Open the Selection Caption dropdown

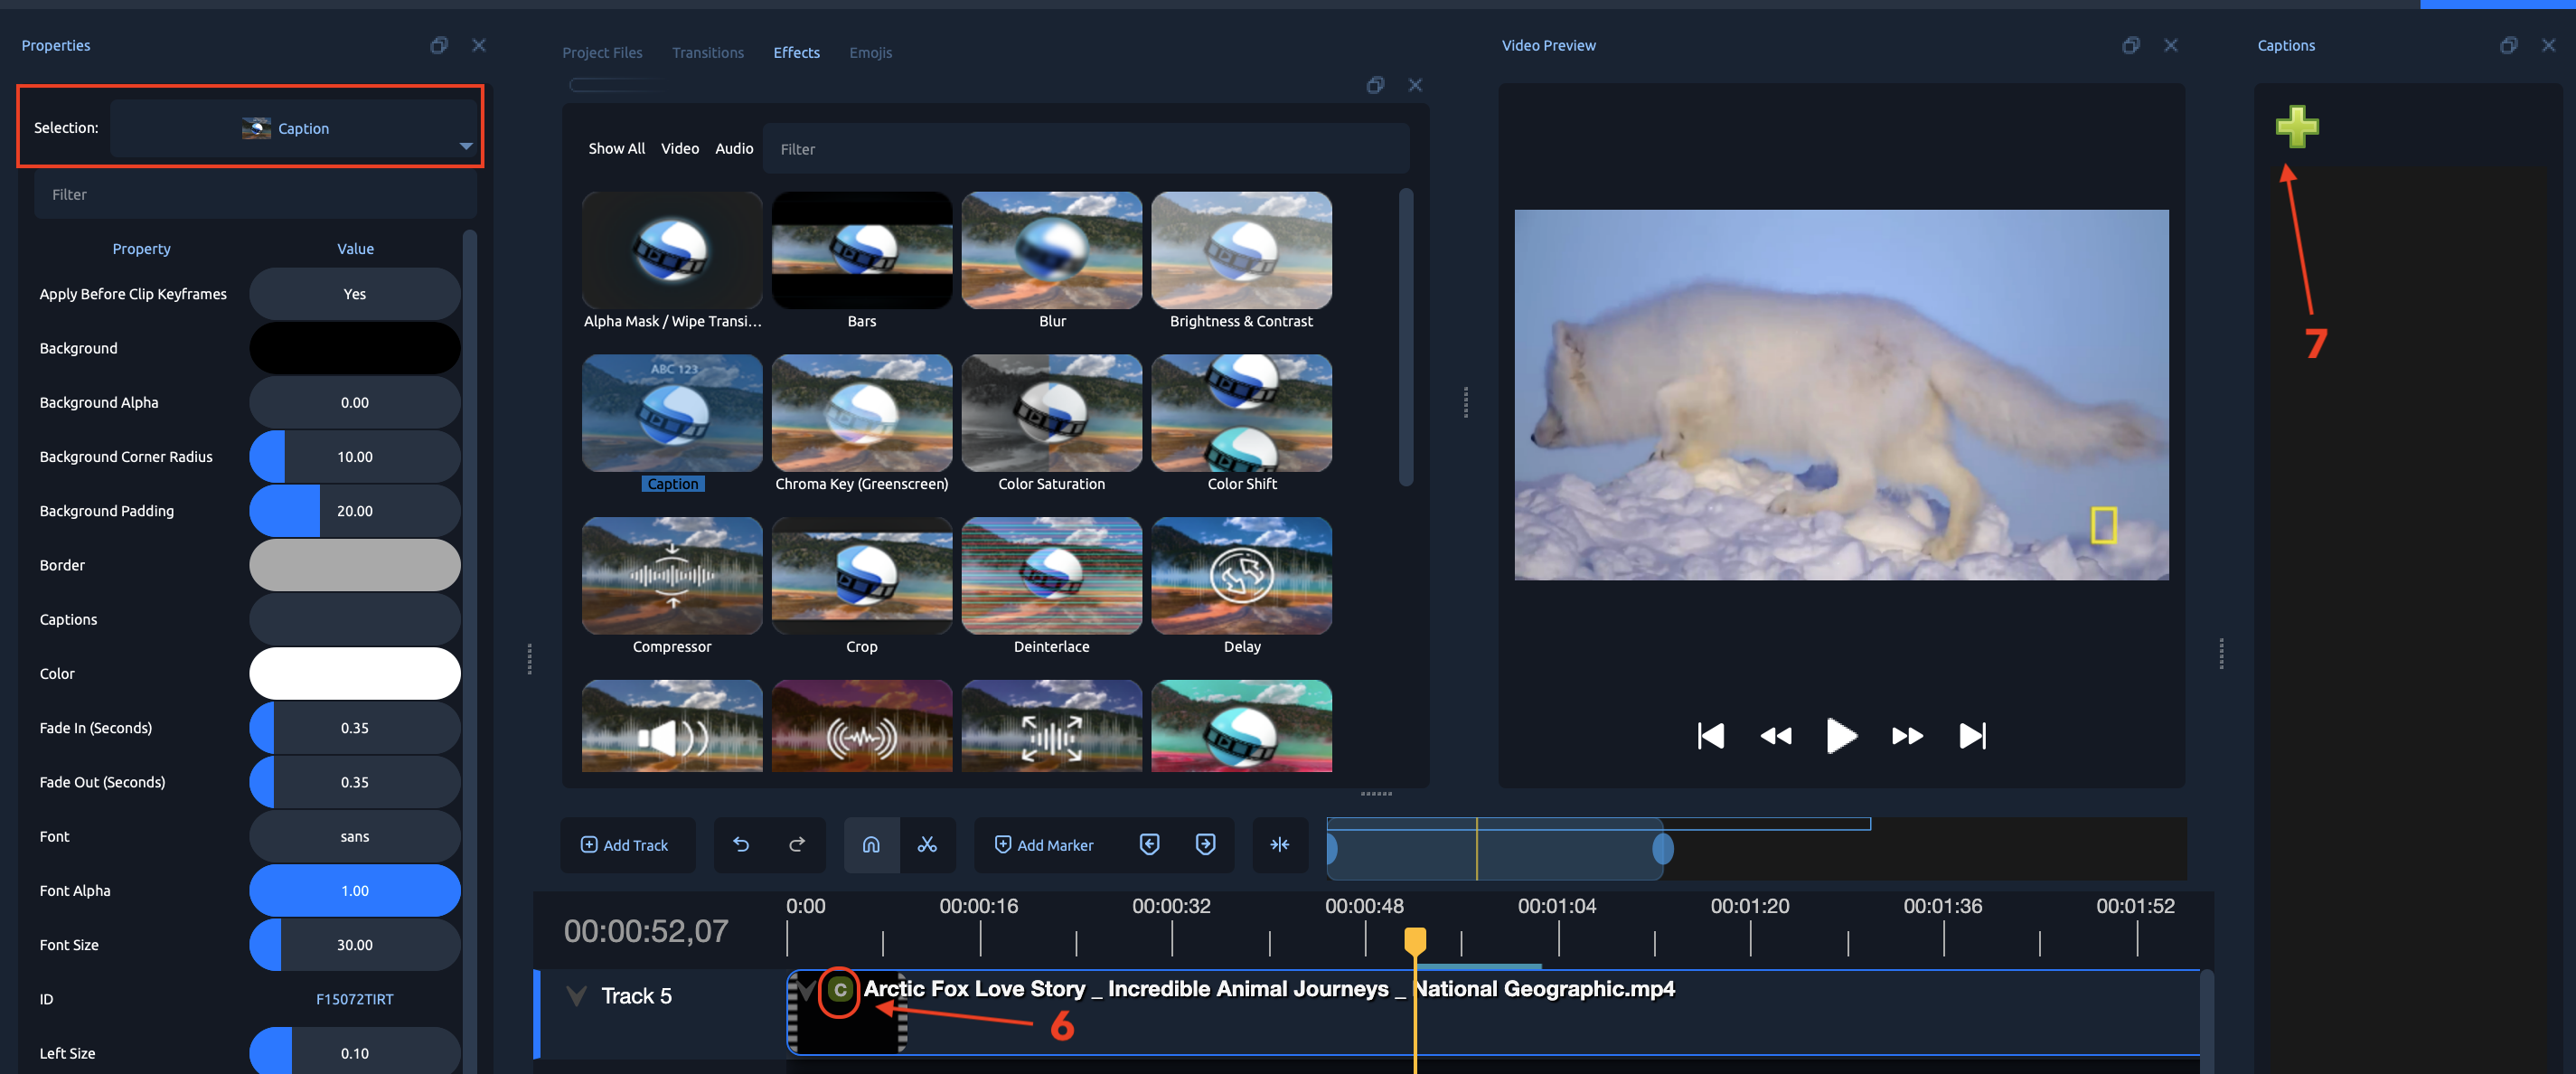(294, 129)
